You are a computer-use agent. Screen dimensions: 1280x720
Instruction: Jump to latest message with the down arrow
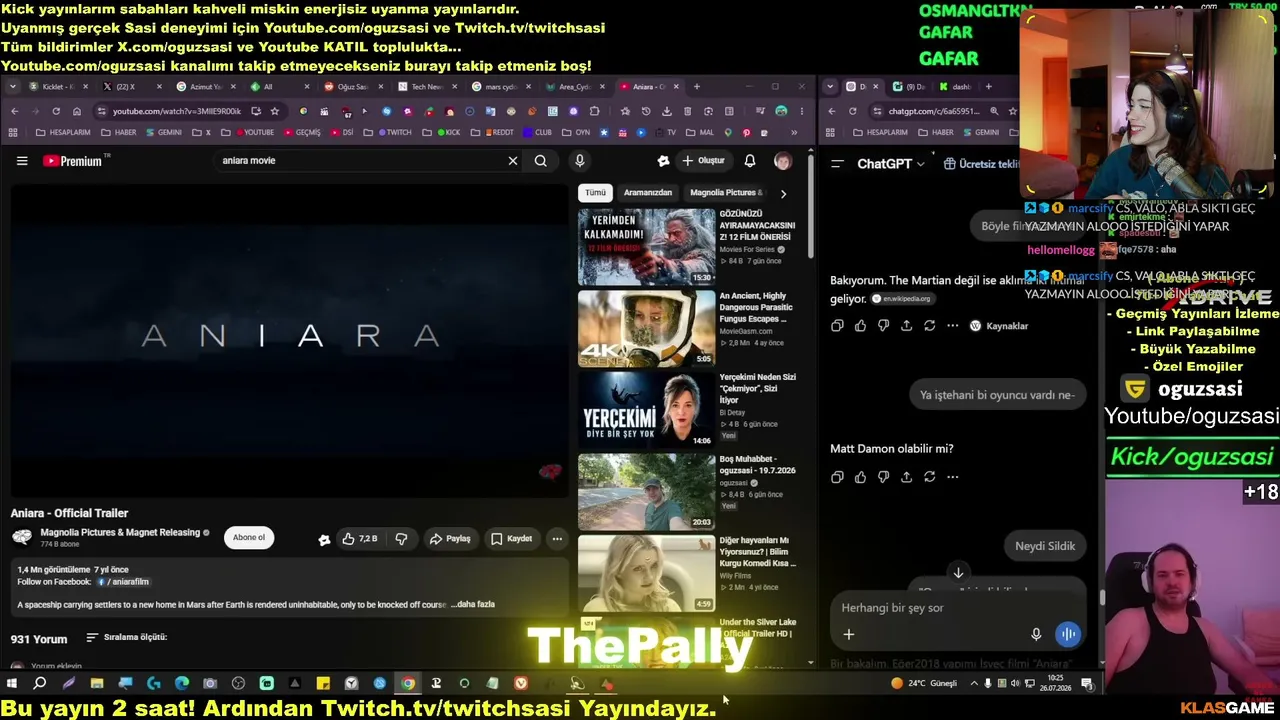point(958,573)
